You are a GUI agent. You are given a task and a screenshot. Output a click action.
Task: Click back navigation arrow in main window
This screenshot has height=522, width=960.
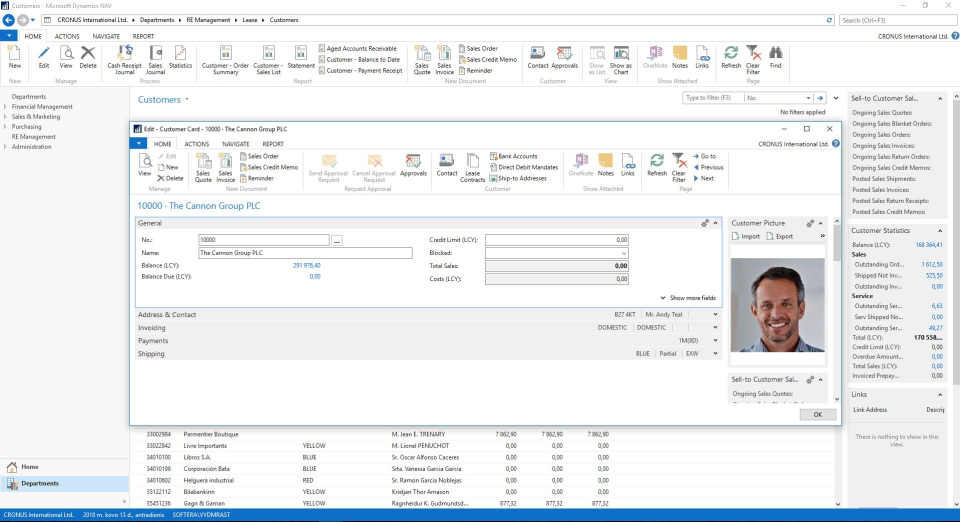coord(9,20)
